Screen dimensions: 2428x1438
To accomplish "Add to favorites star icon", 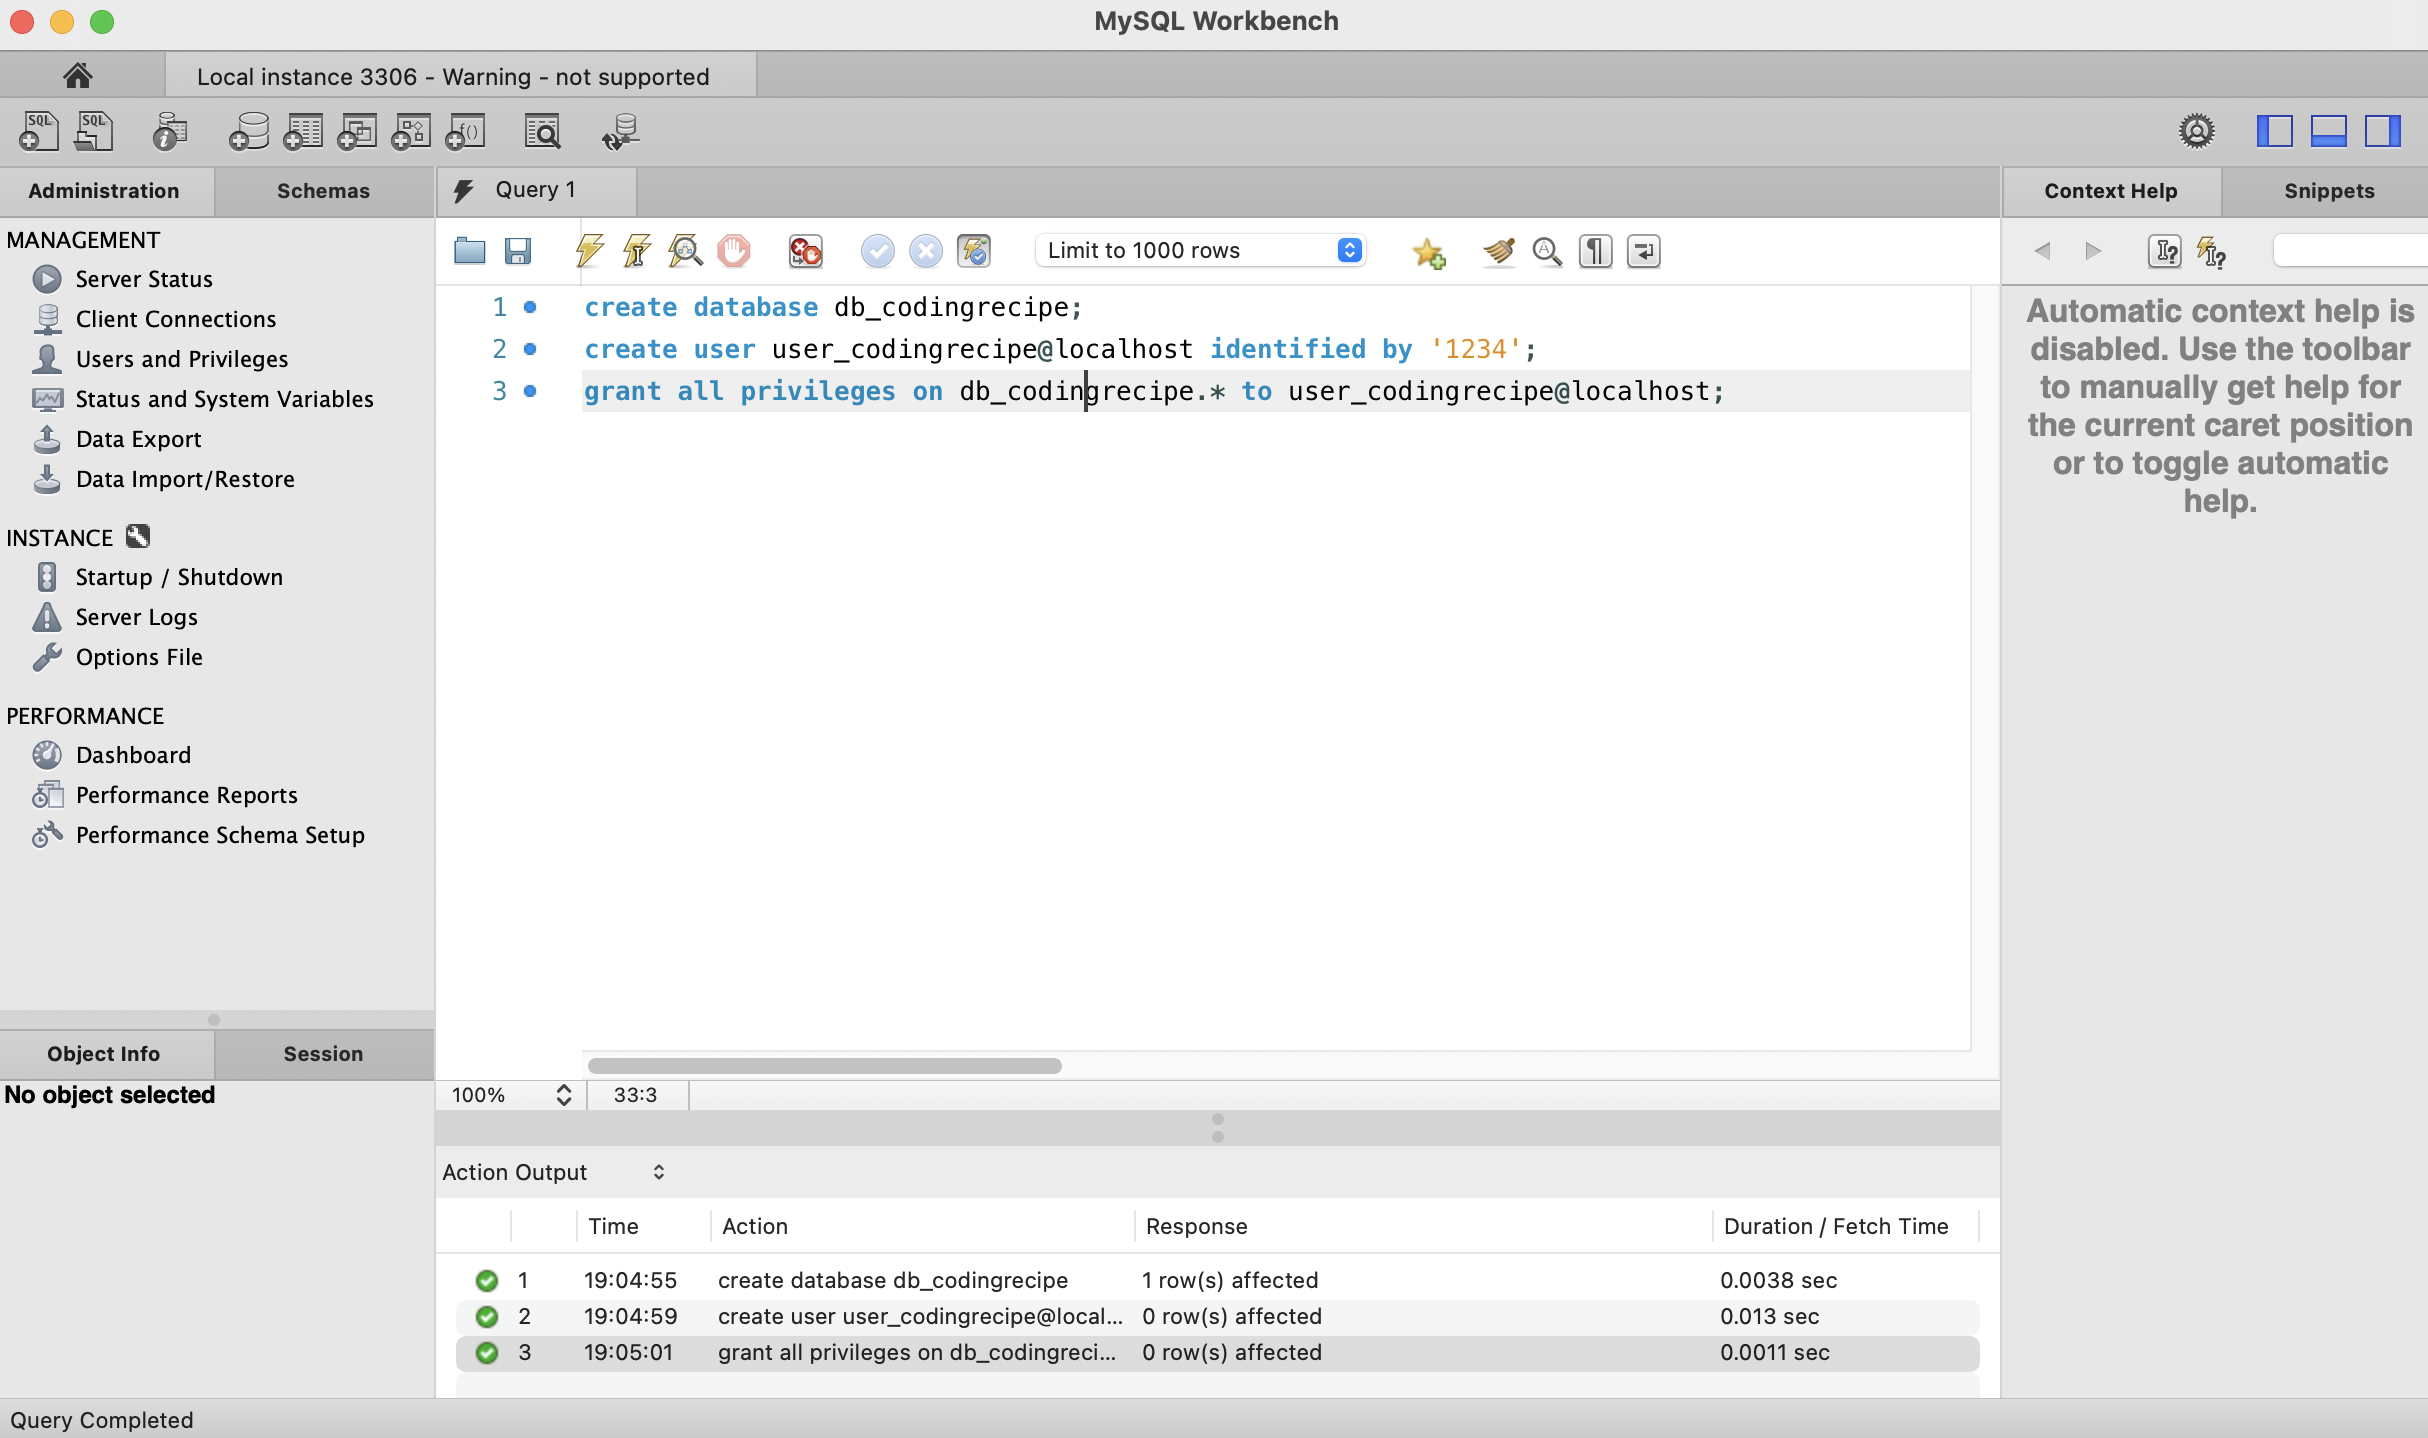I will (x=1428, y=252).
